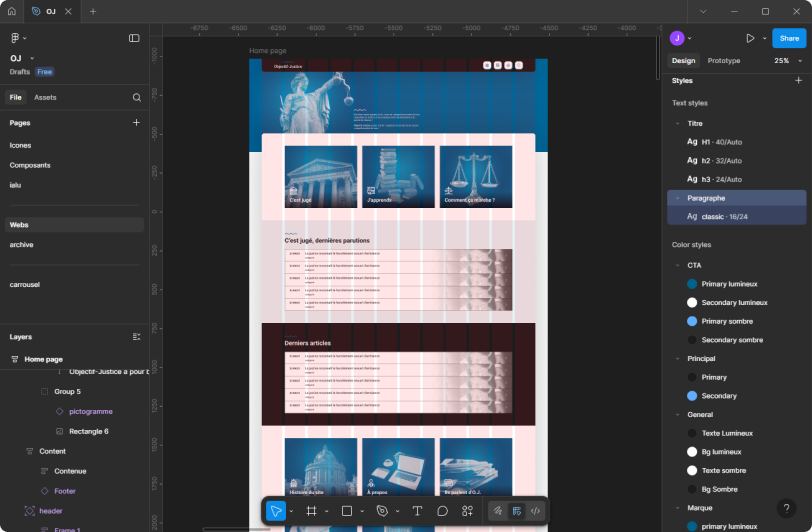Click the Primary lumineux CTA color swatch

(x=692, y=284)
